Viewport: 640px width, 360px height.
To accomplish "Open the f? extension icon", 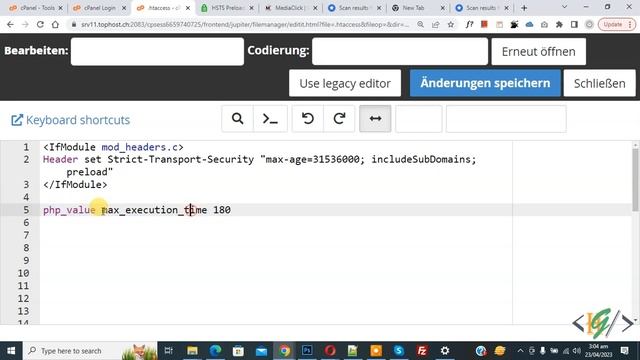I will click(x=469, y=24).
